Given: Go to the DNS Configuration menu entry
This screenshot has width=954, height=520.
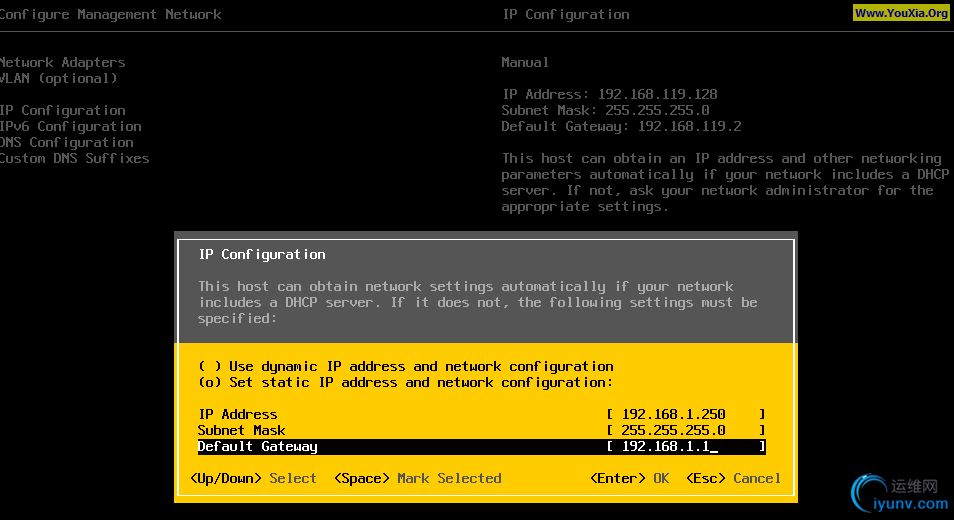Looking at the screenshot, I should pos(67,142).
